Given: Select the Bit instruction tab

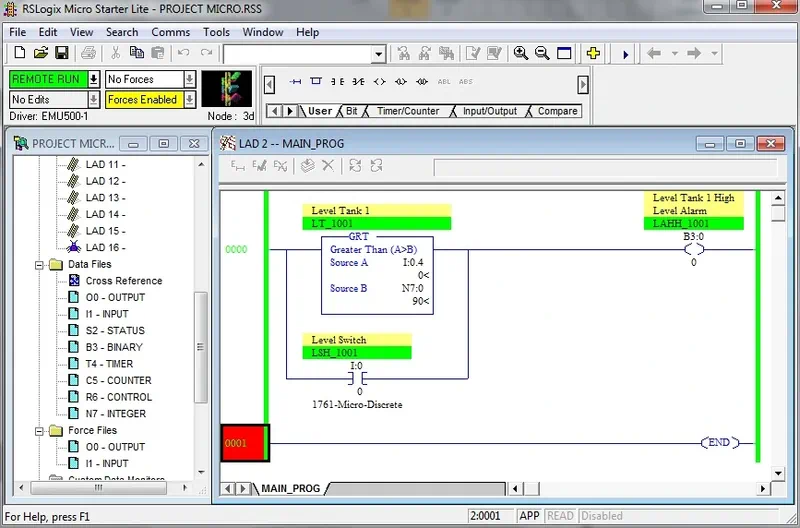Looking at the screenshot, I should 352,111.
